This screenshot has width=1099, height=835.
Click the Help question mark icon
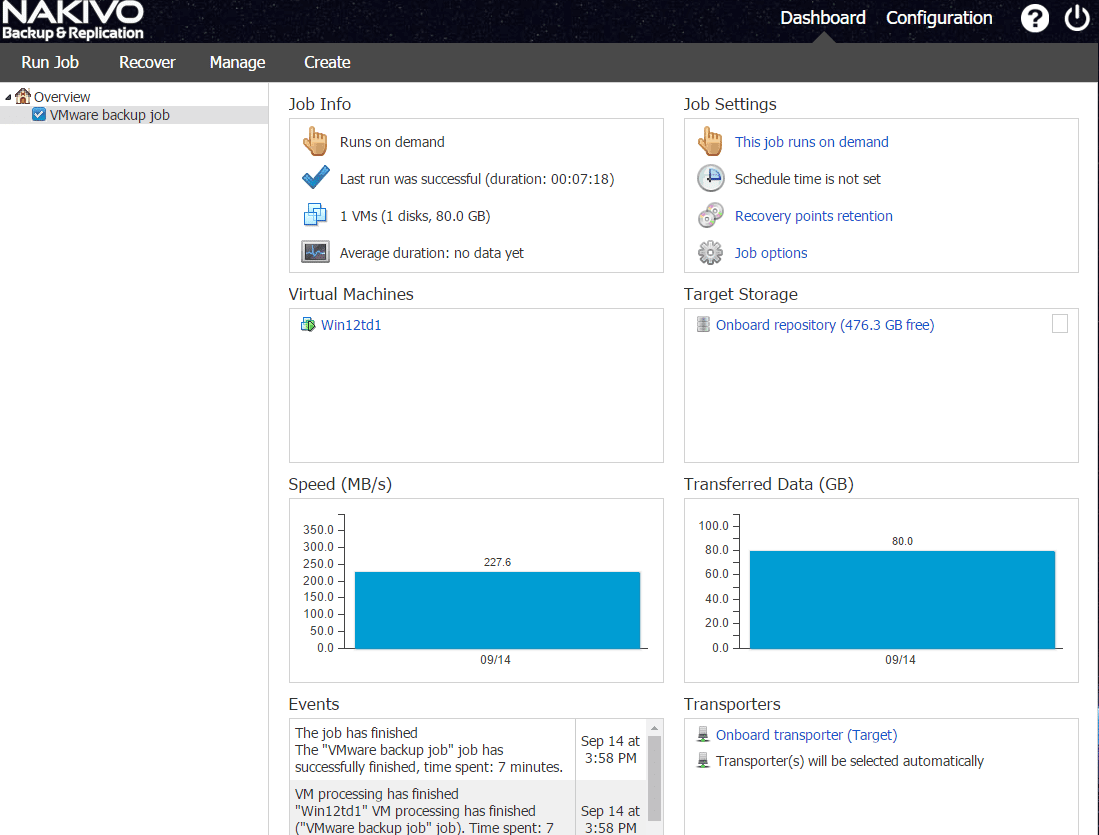[1034, 18]
